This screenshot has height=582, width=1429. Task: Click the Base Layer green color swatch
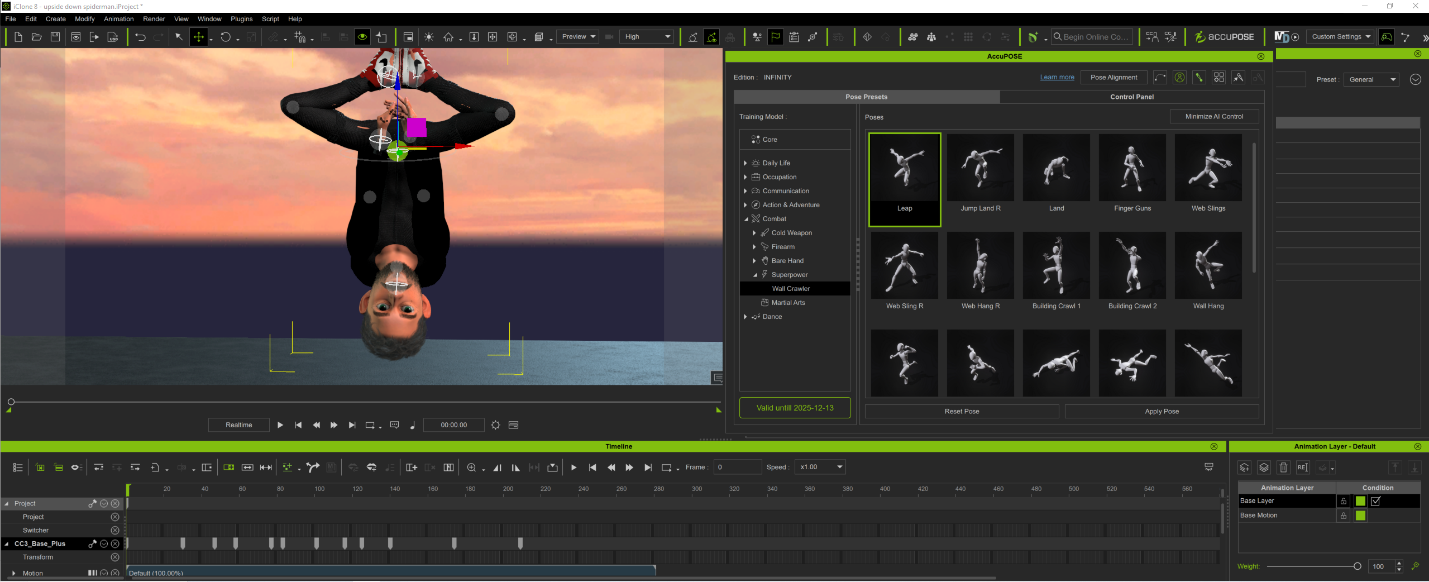[x=1360, y=501]
